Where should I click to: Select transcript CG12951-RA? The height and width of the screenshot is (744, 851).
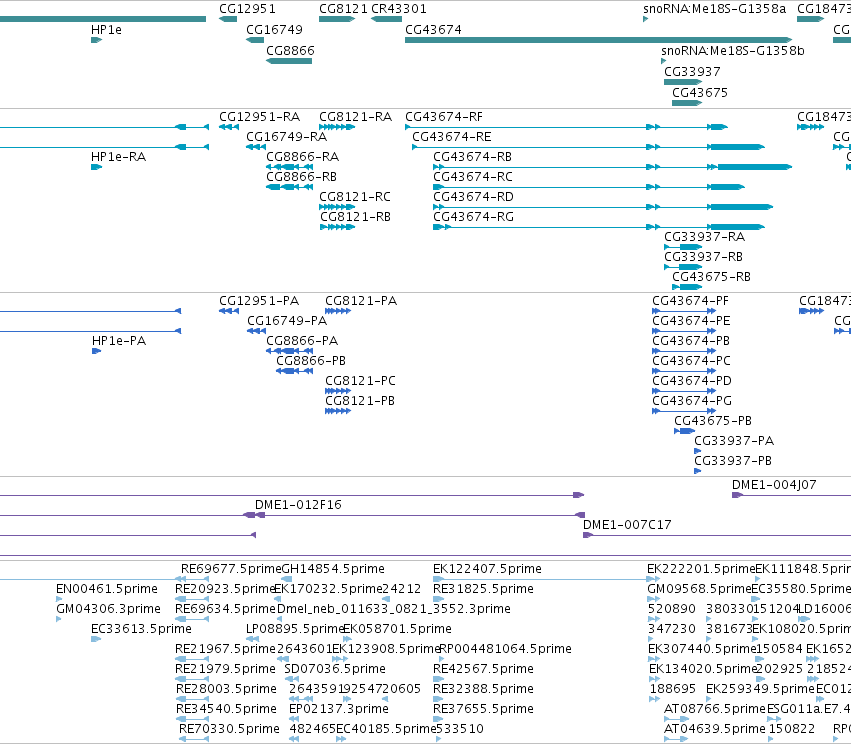[x=259, y=117]
